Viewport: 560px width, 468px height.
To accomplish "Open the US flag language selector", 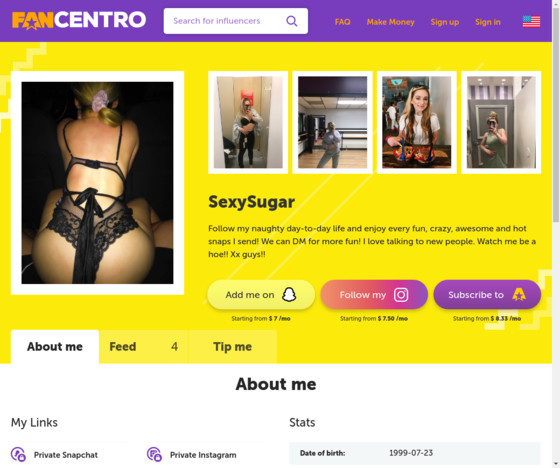I will (x=531, y=21).
